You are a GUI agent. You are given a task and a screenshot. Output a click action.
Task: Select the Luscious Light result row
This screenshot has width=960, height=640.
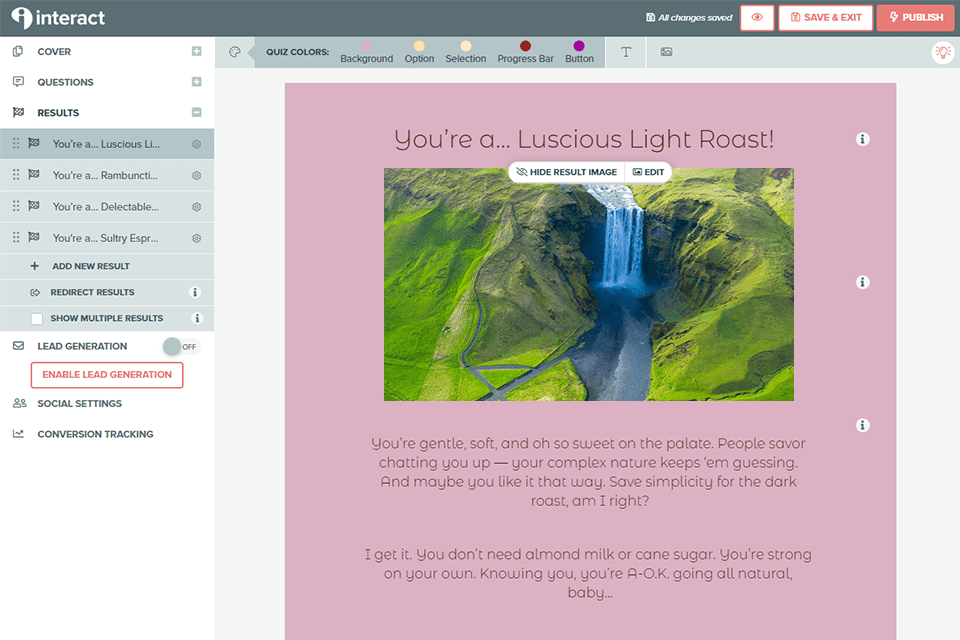click(x=107, y=144)
